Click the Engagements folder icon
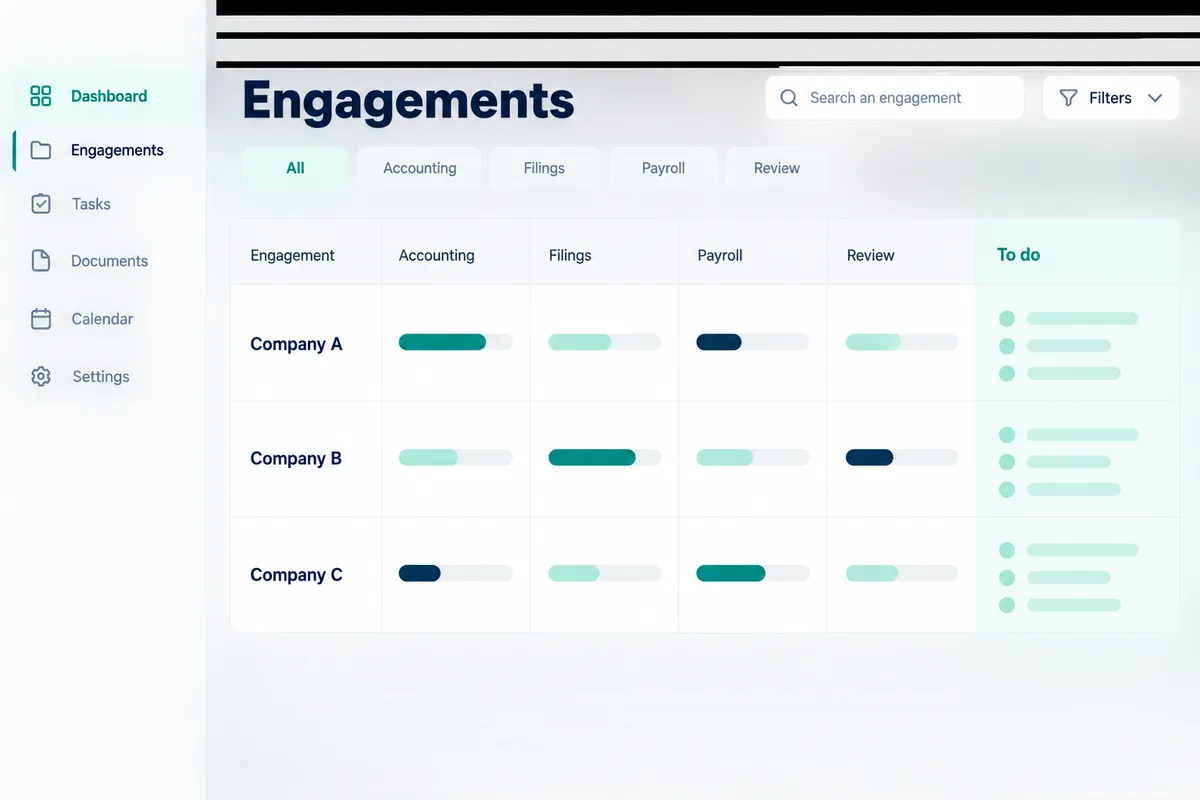The height and width of the screenshot is (800, 1200). coord(41,150)
